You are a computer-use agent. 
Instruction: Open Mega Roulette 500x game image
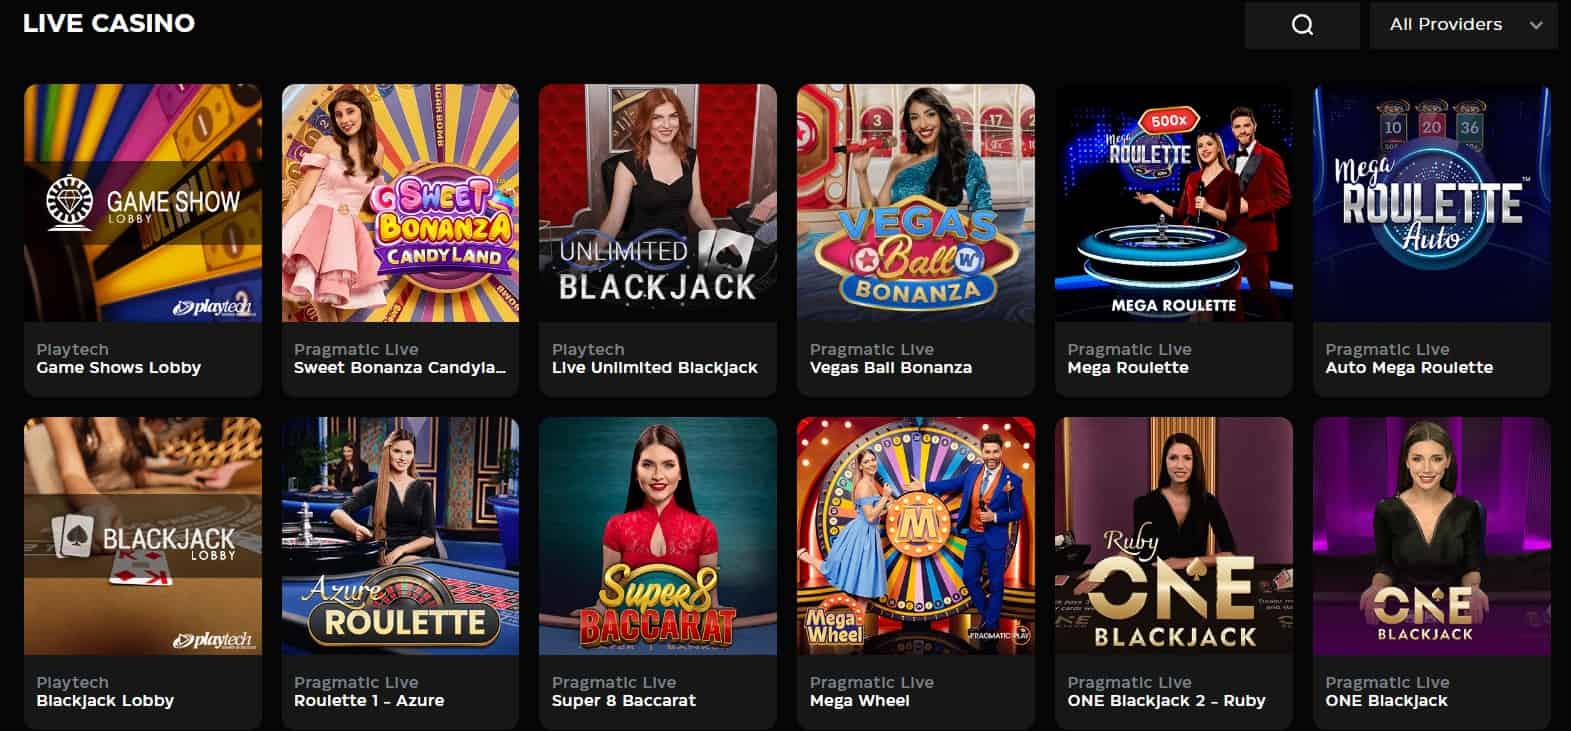point(1174,203)
